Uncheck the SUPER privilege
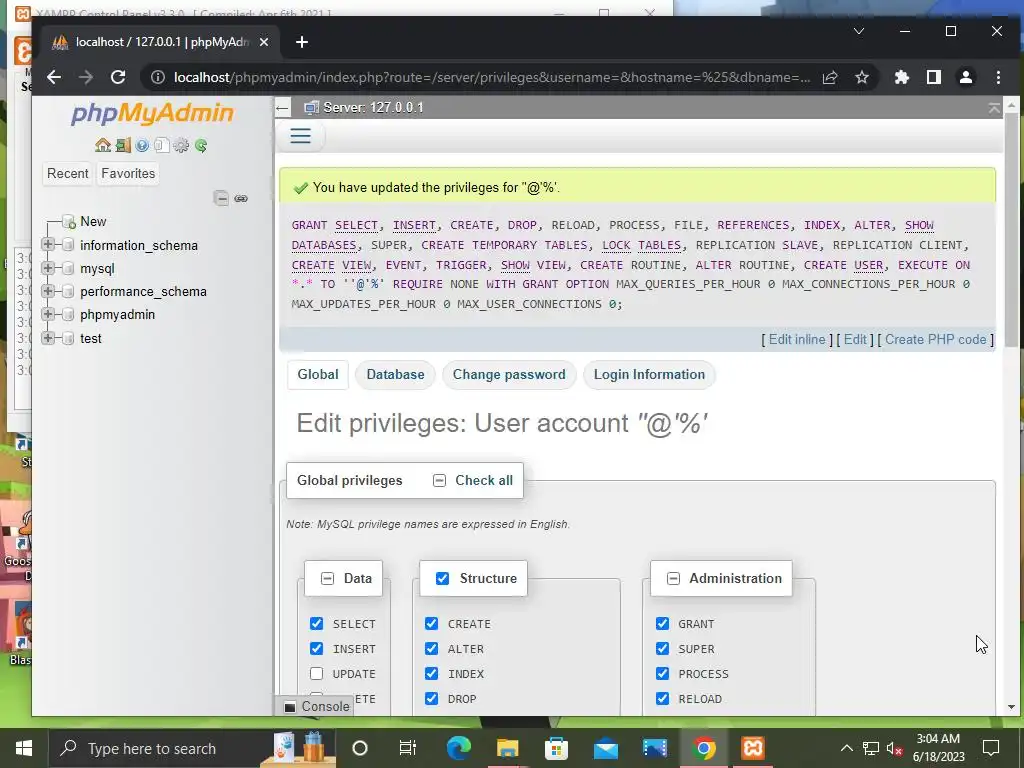This screenshot has height=768, width=1024. pos(662,648)
